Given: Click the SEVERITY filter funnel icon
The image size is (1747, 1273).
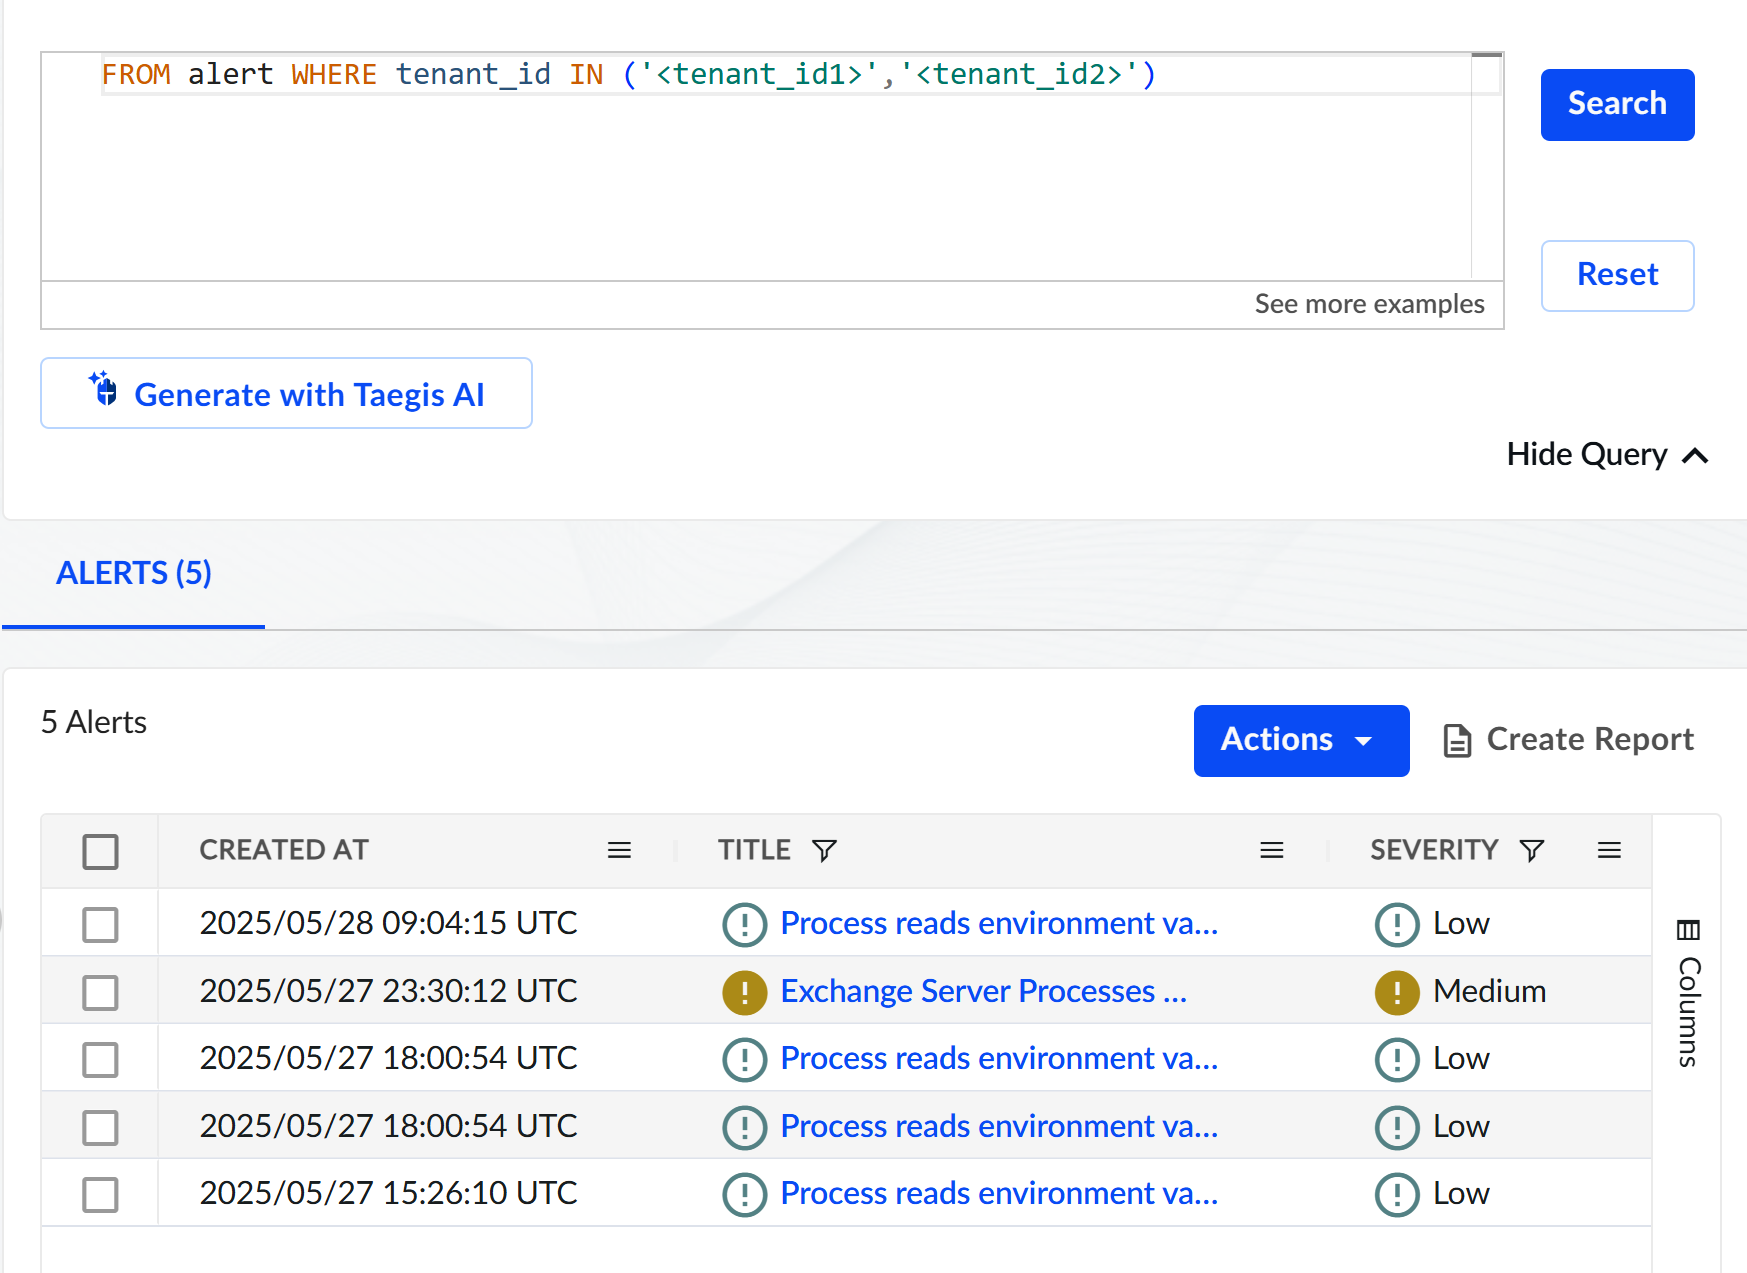Looking at the screenshot, I should (x=1532, y=851).
